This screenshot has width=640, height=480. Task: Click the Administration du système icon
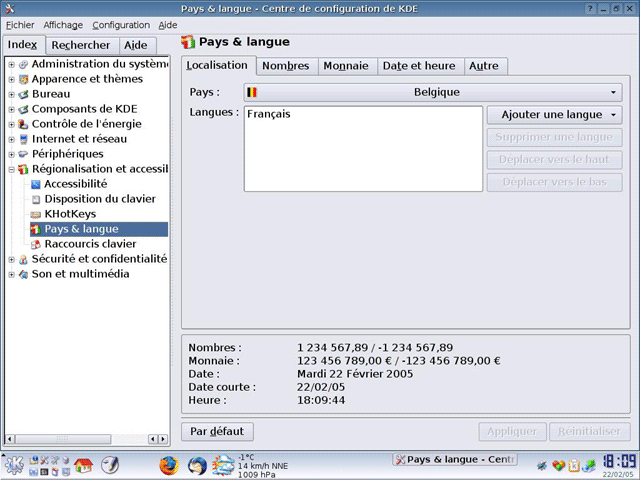click(24, 64)
